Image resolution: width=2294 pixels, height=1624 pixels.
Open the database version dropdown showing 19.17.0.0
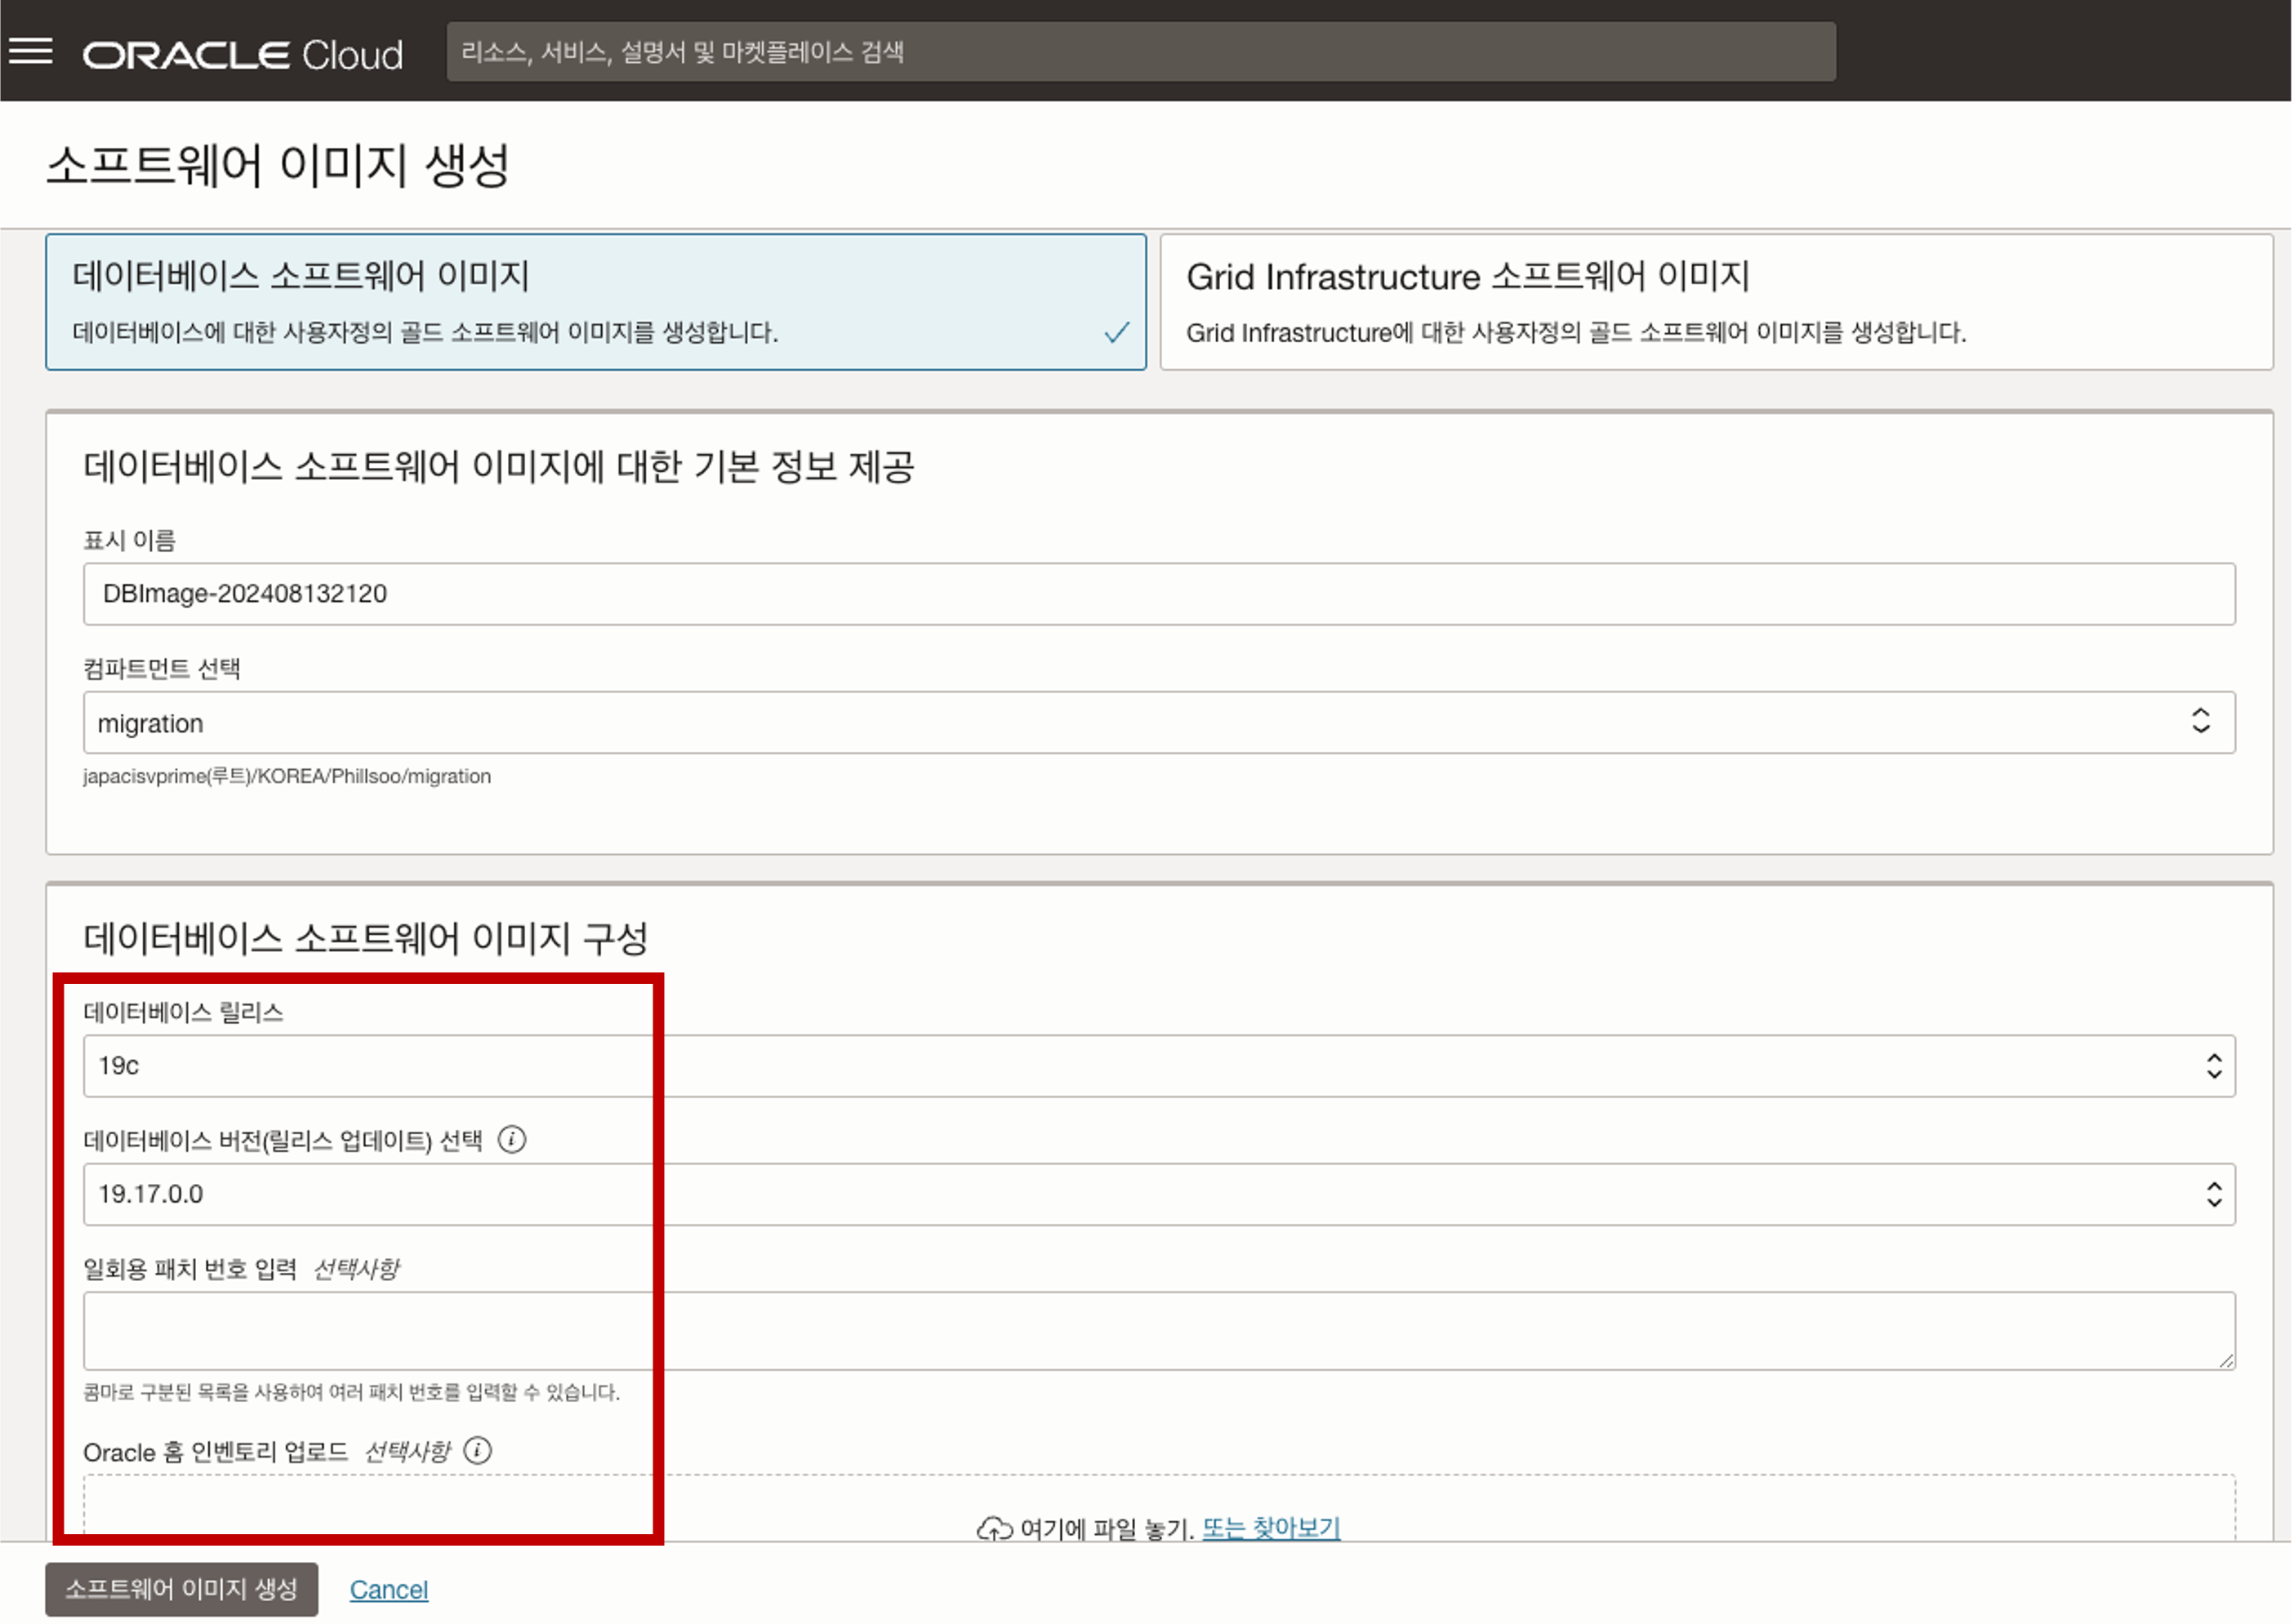pyautogui.click(x=1159, y=1194)
